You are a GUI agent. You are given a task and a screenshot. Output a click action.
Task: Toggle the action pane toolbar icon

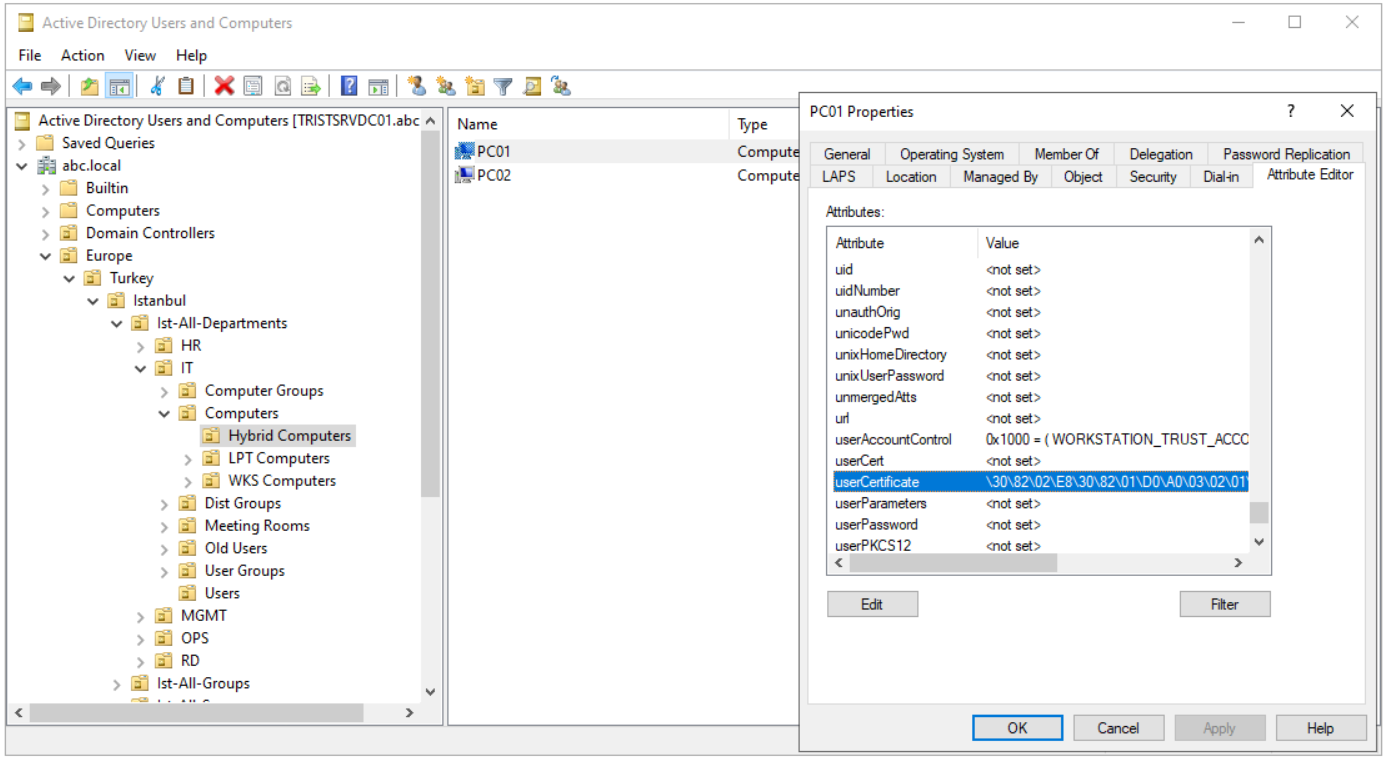click(x=378, y=87)
